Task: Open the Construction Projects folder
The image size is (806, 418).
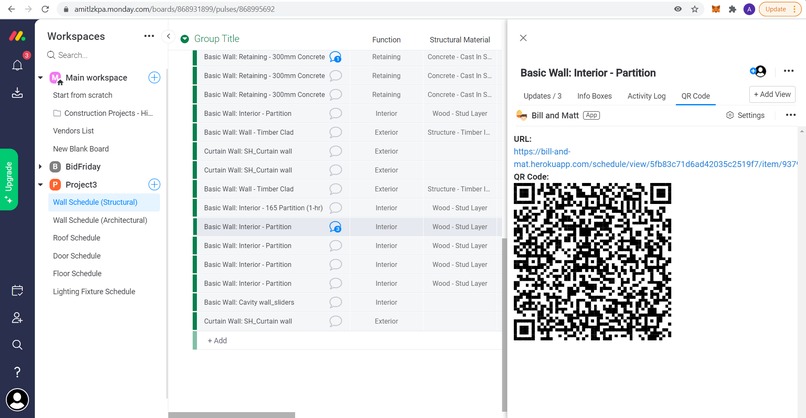Action: (x=103, y=113)
